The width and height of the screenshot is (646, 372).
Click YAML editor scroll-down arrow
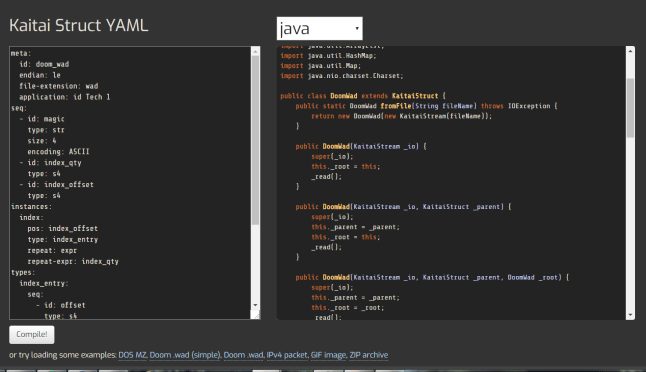tap(255, 305)
